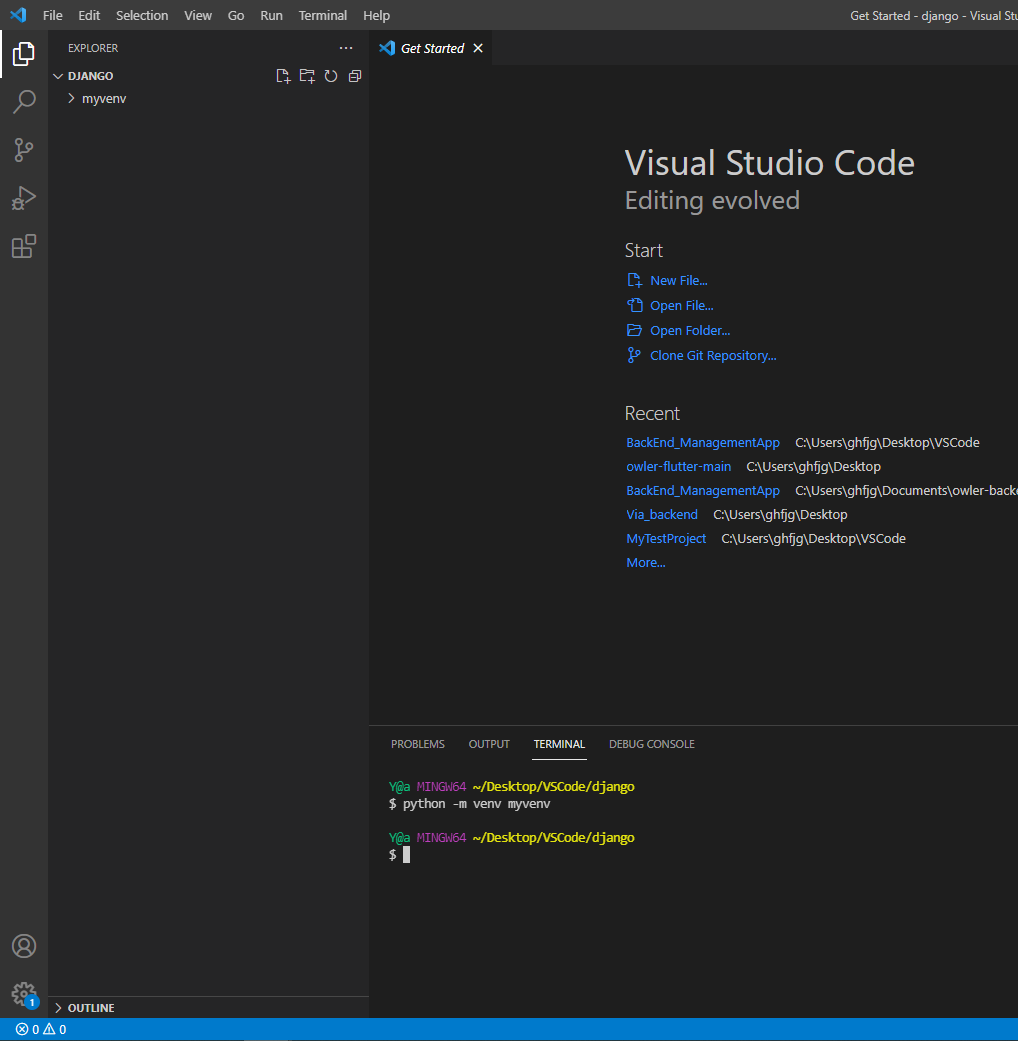This screenshot has height=1041, width=1018.
Task: Open the Selection menu
Action: coord(142,15)
